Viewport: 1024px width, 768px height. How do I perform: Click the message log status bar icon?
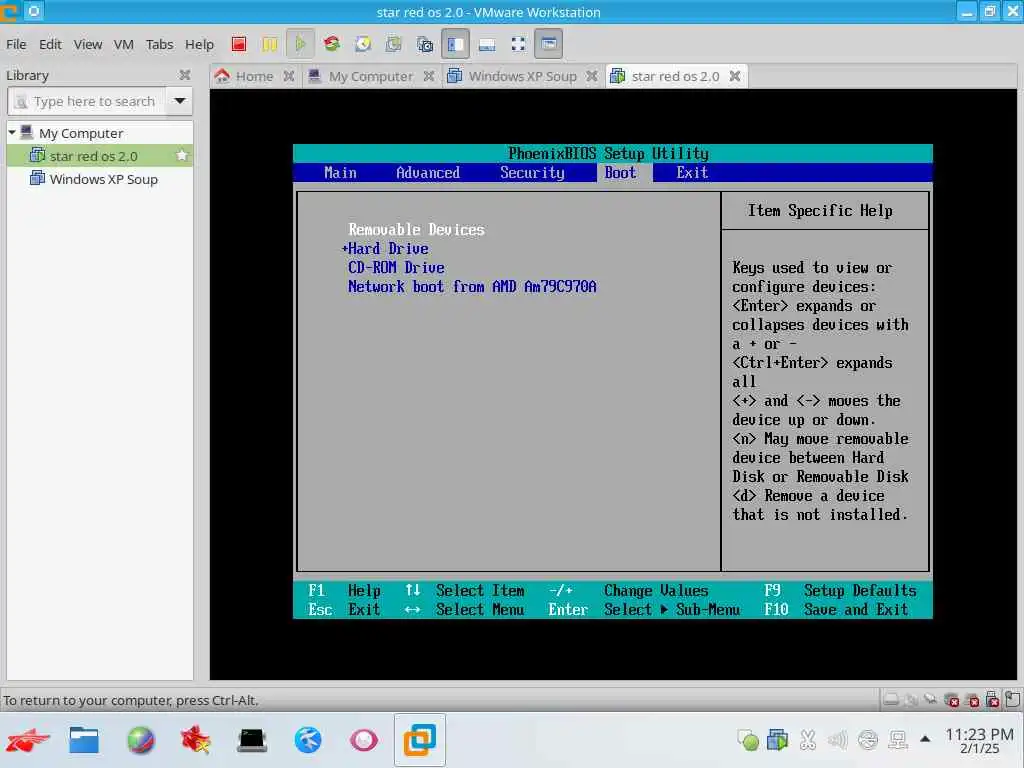point(1013,700)
